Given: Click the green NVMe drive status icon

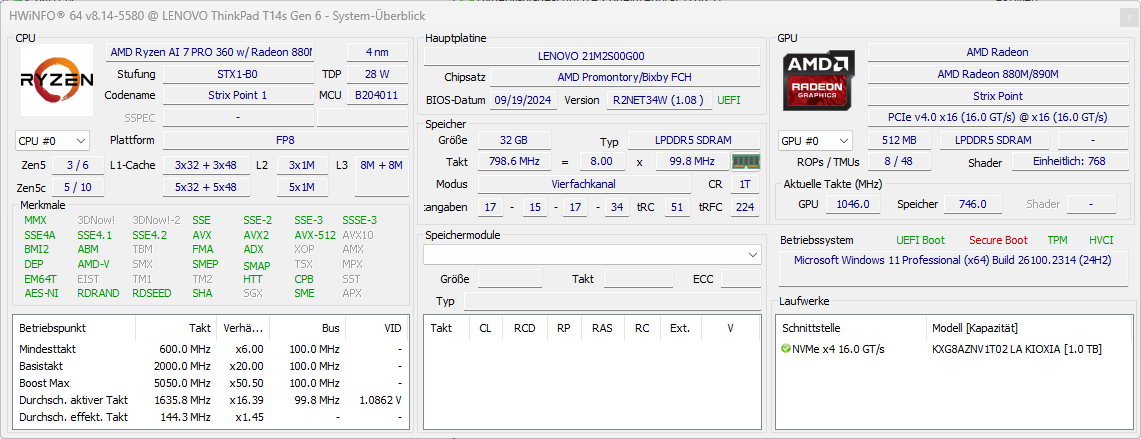Looking at the screenshot, I should click(785, 349).
